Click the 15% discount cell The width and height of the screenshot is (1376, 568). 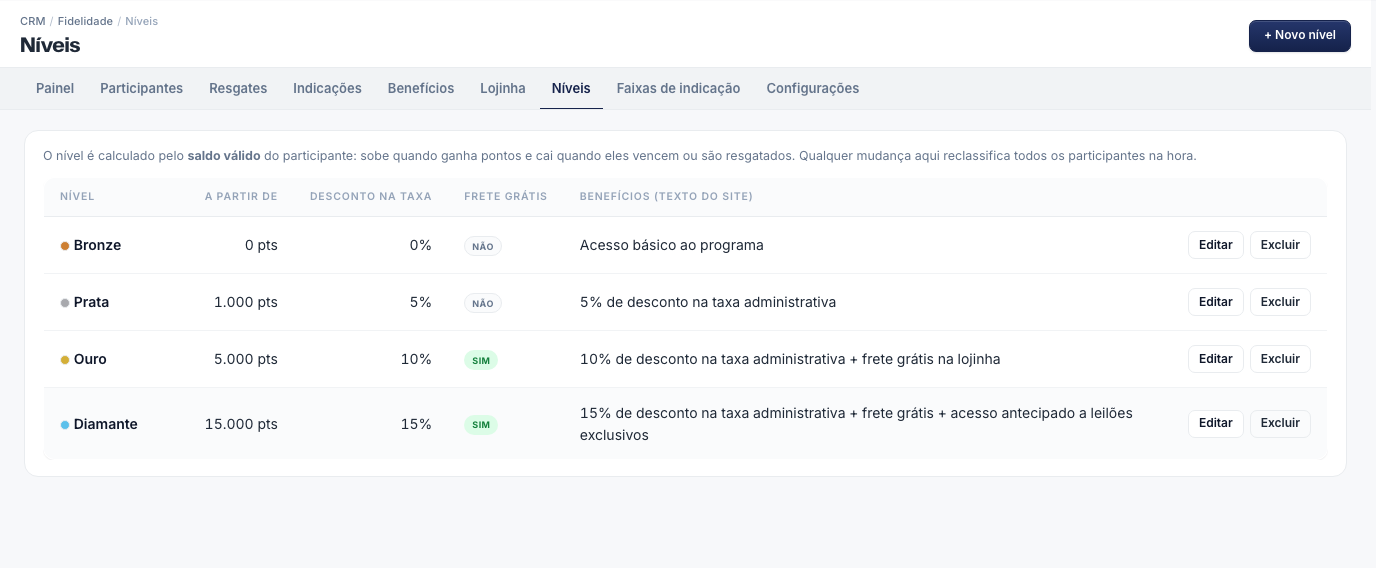click(x=416, y=424)
